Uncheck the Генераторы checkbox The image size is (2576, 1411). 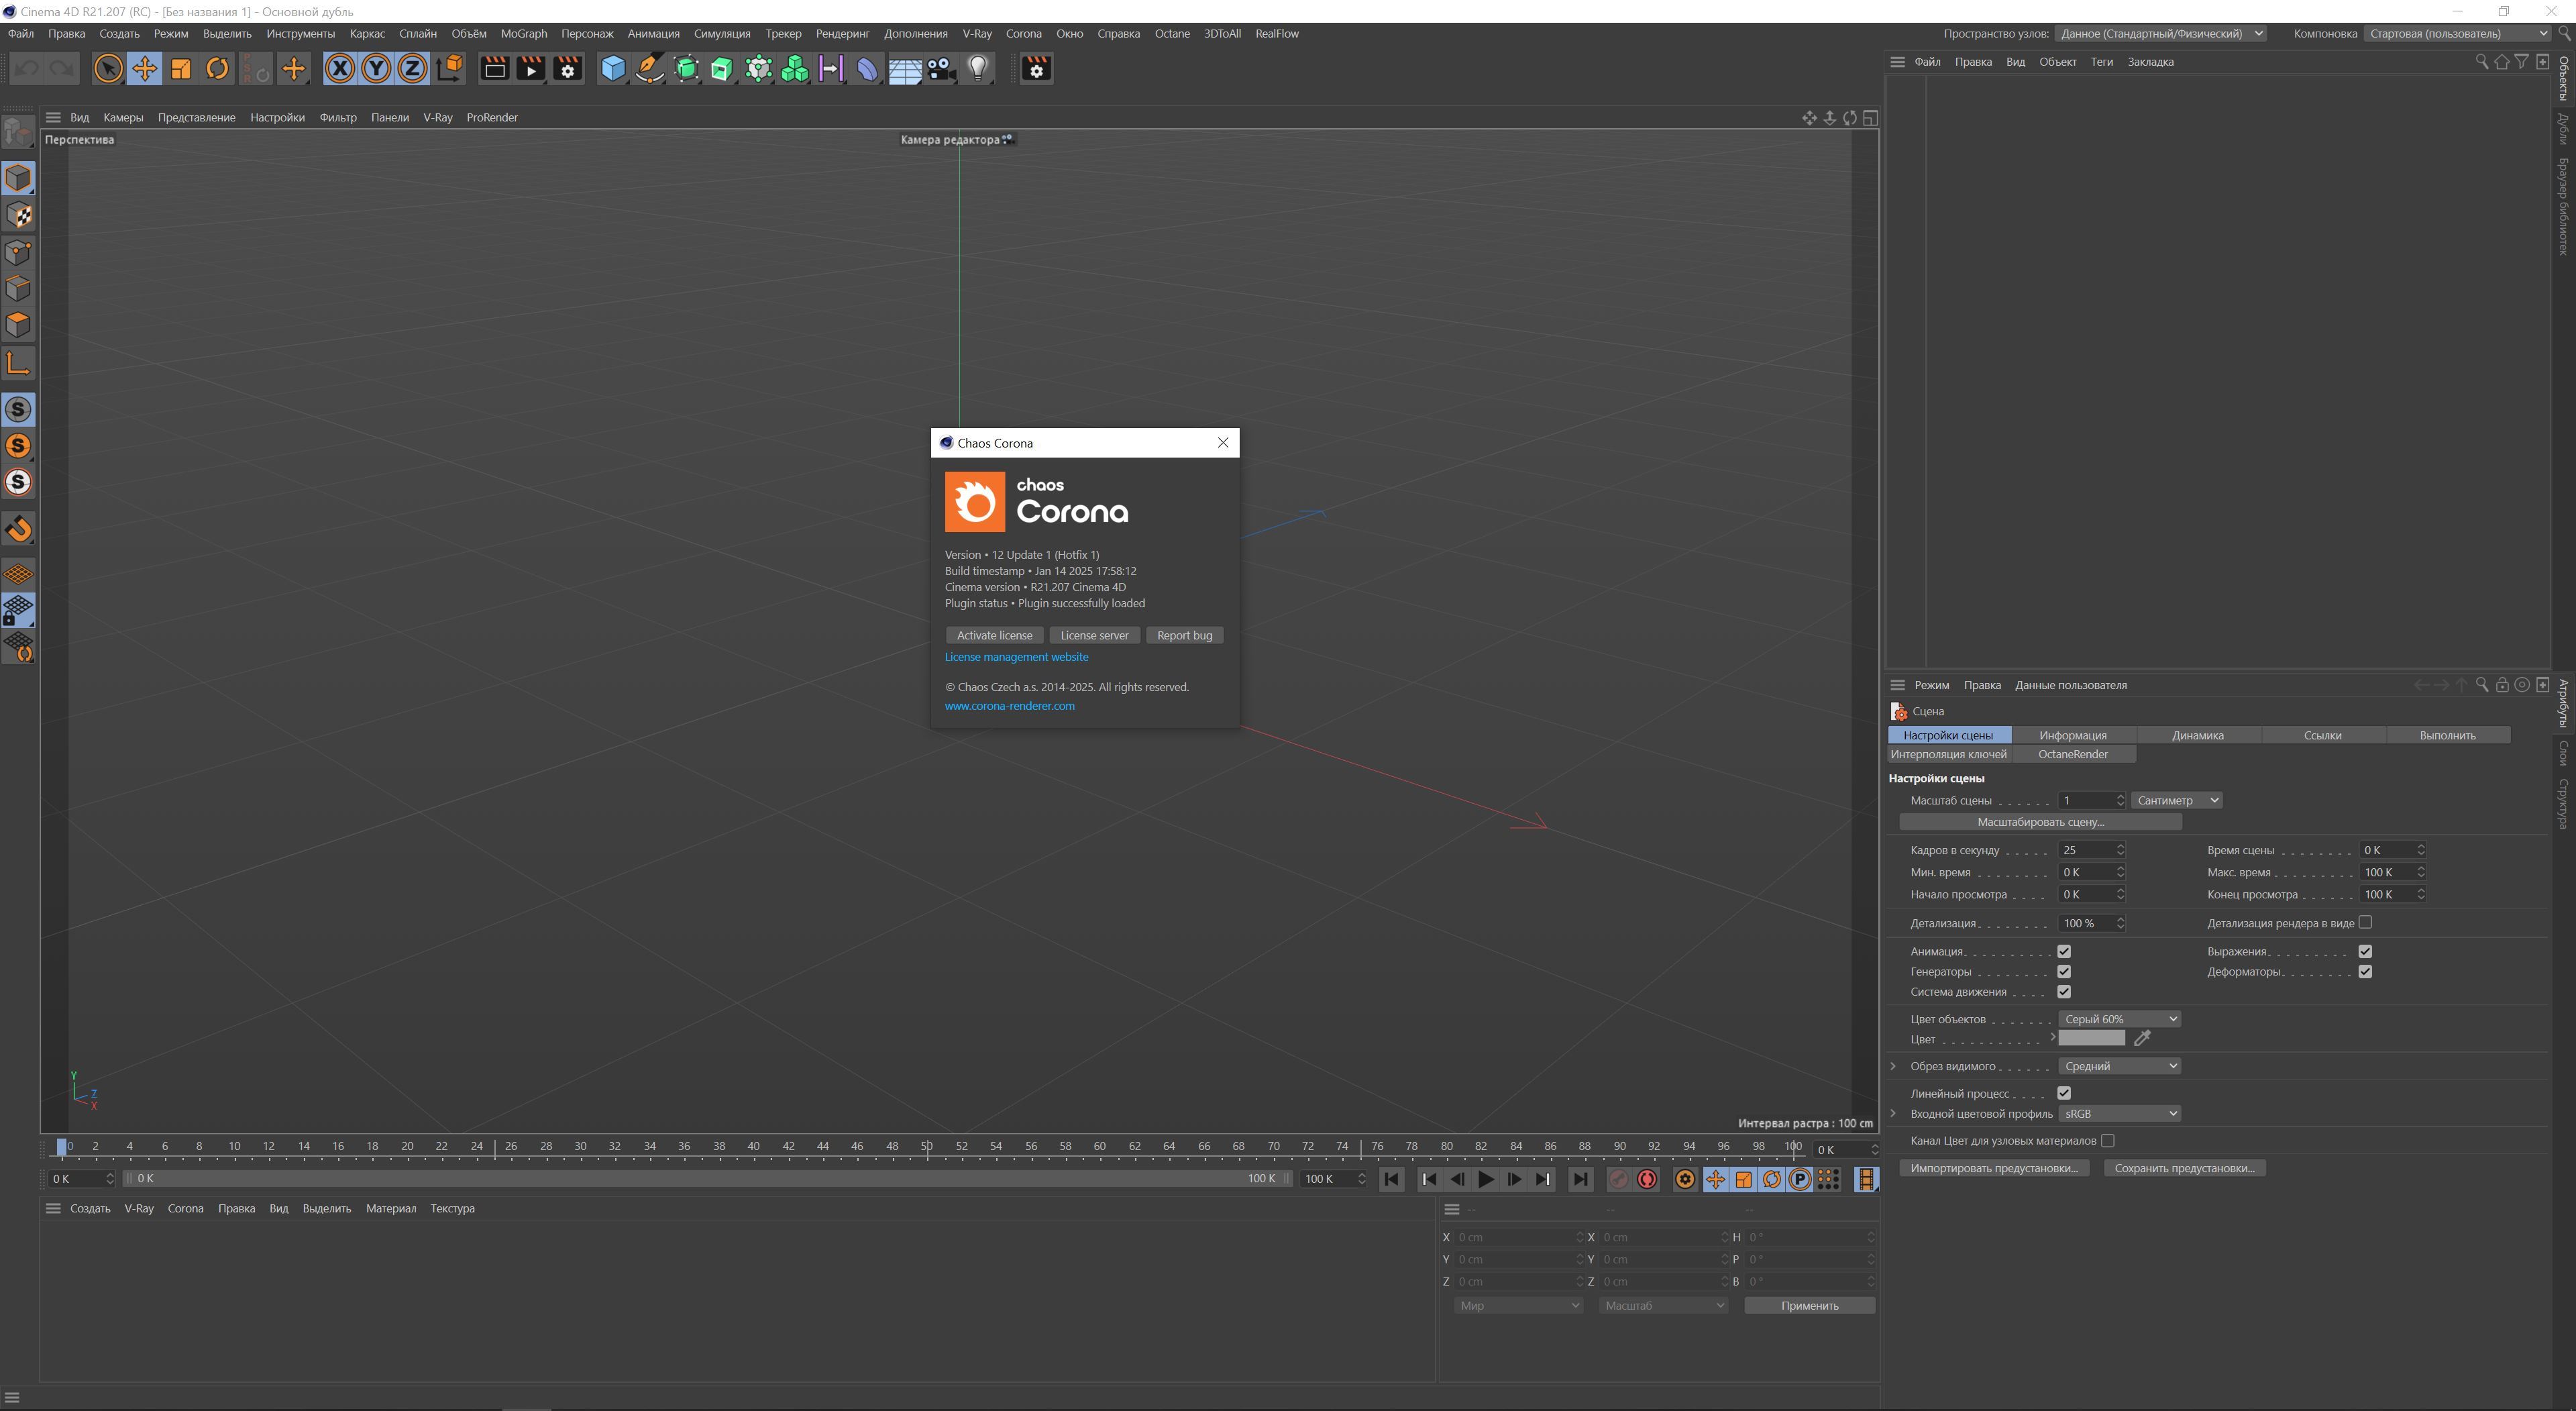click(x=2064, y=972)
